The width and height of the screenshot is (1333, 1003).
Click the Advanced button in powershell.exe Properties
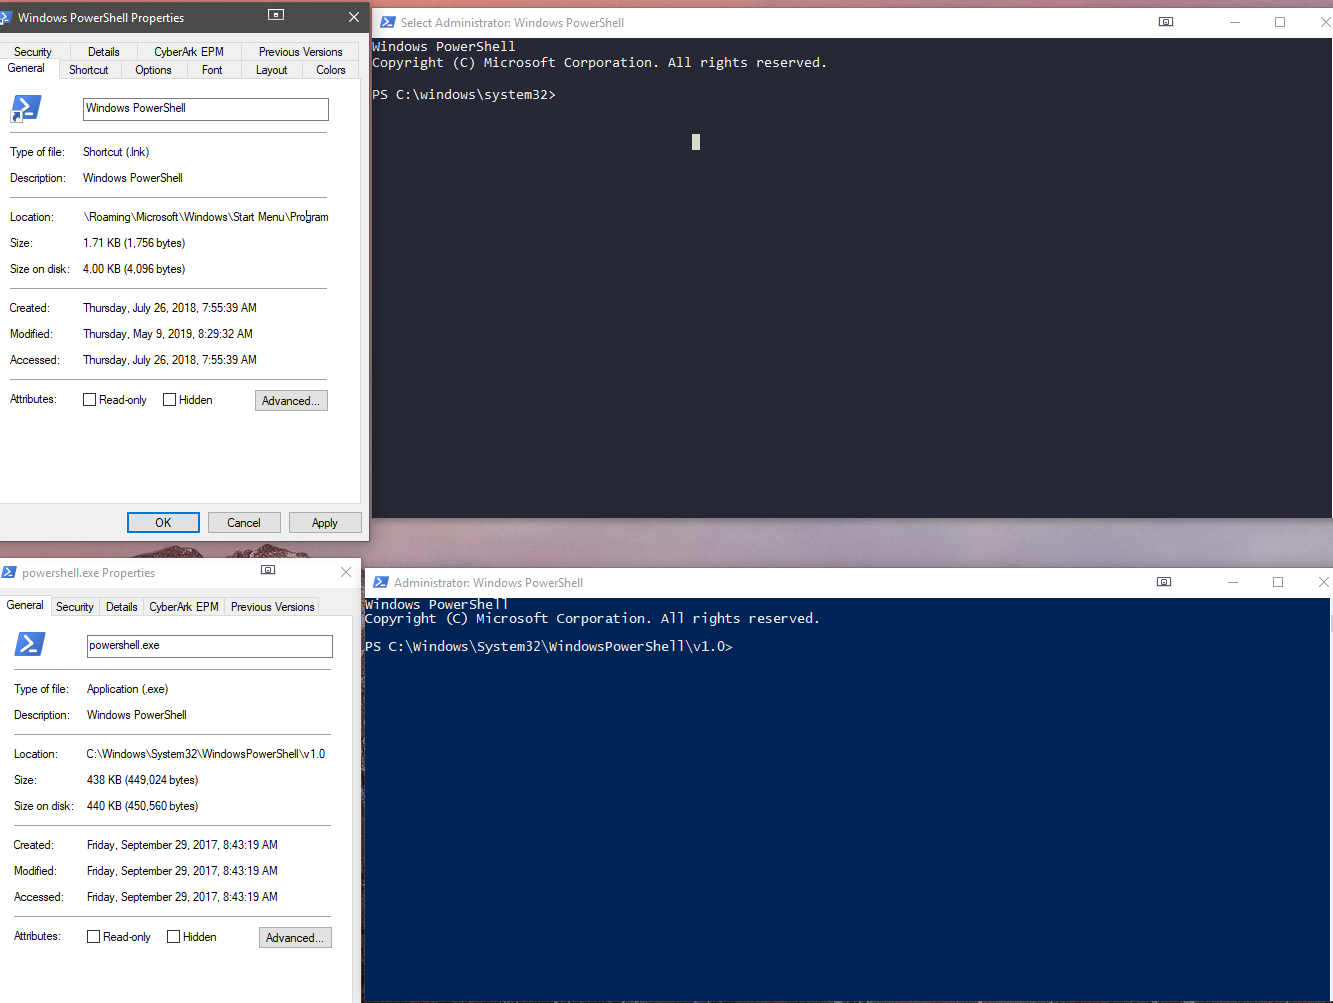[294, 937]
